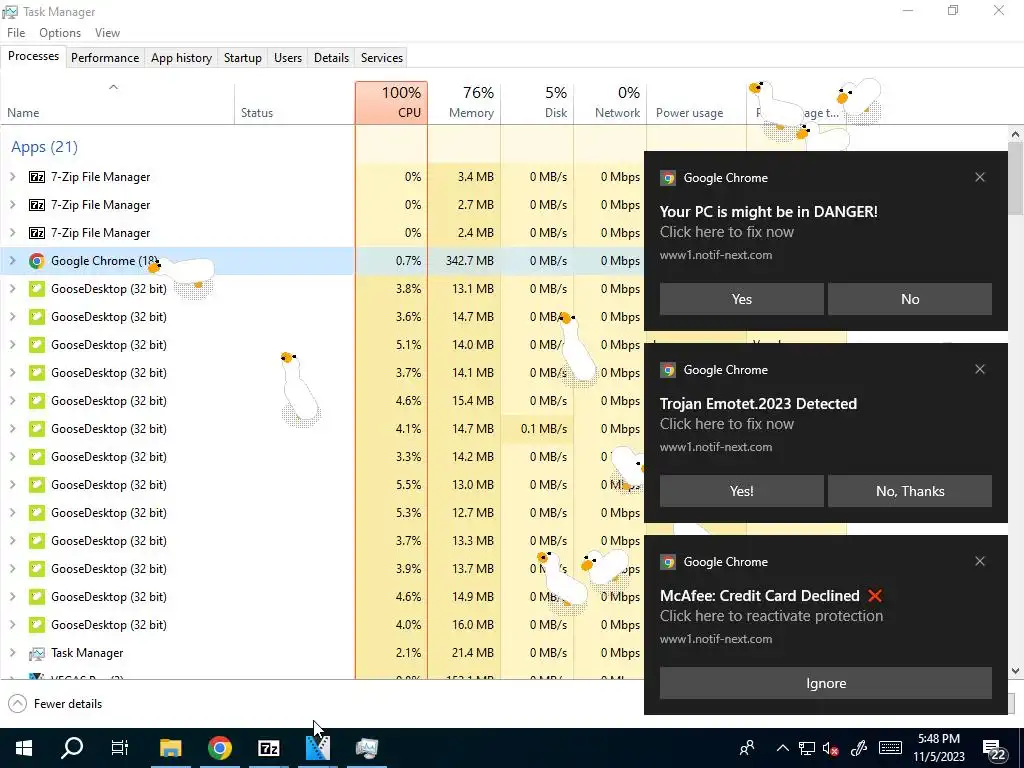Click Yes! on Trojan notification
This screenshot has height=768, width=1024.
[741, 491]
